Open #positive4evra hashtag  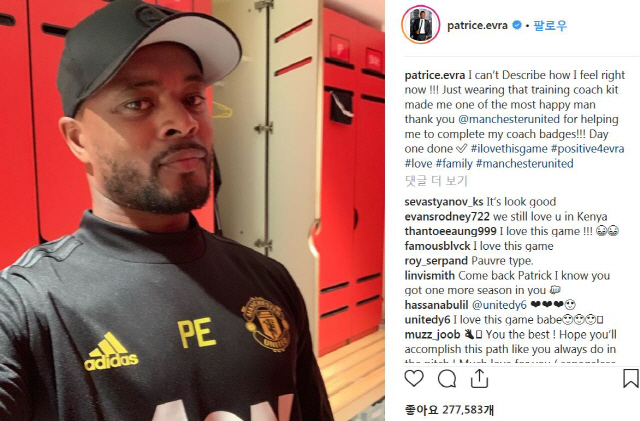(x=587, y=149)
